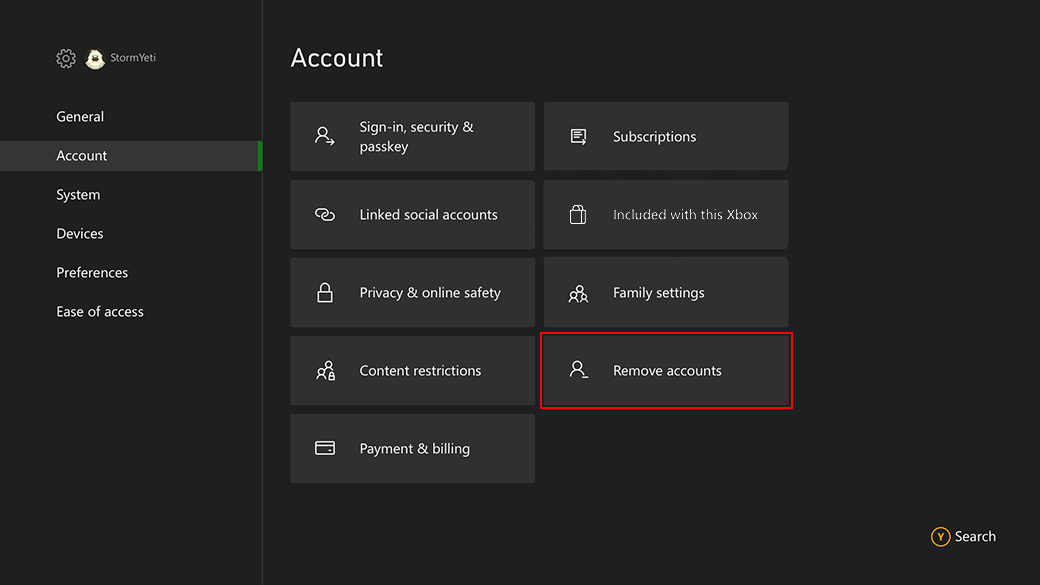Image resolution: width=1040 pixels, height=585 pixels.
Task: Switch to the System settings category
Action: pos(78,194)
